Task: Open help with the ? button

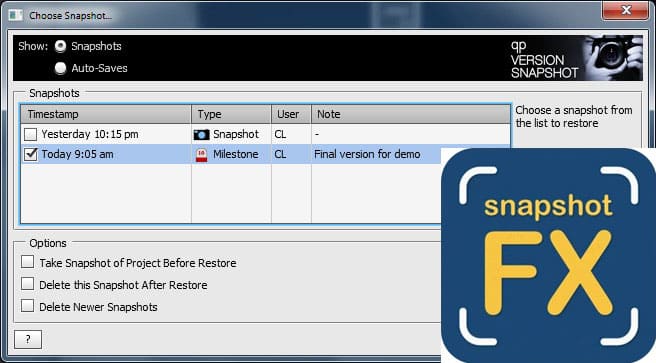Action: click(28, 339)
